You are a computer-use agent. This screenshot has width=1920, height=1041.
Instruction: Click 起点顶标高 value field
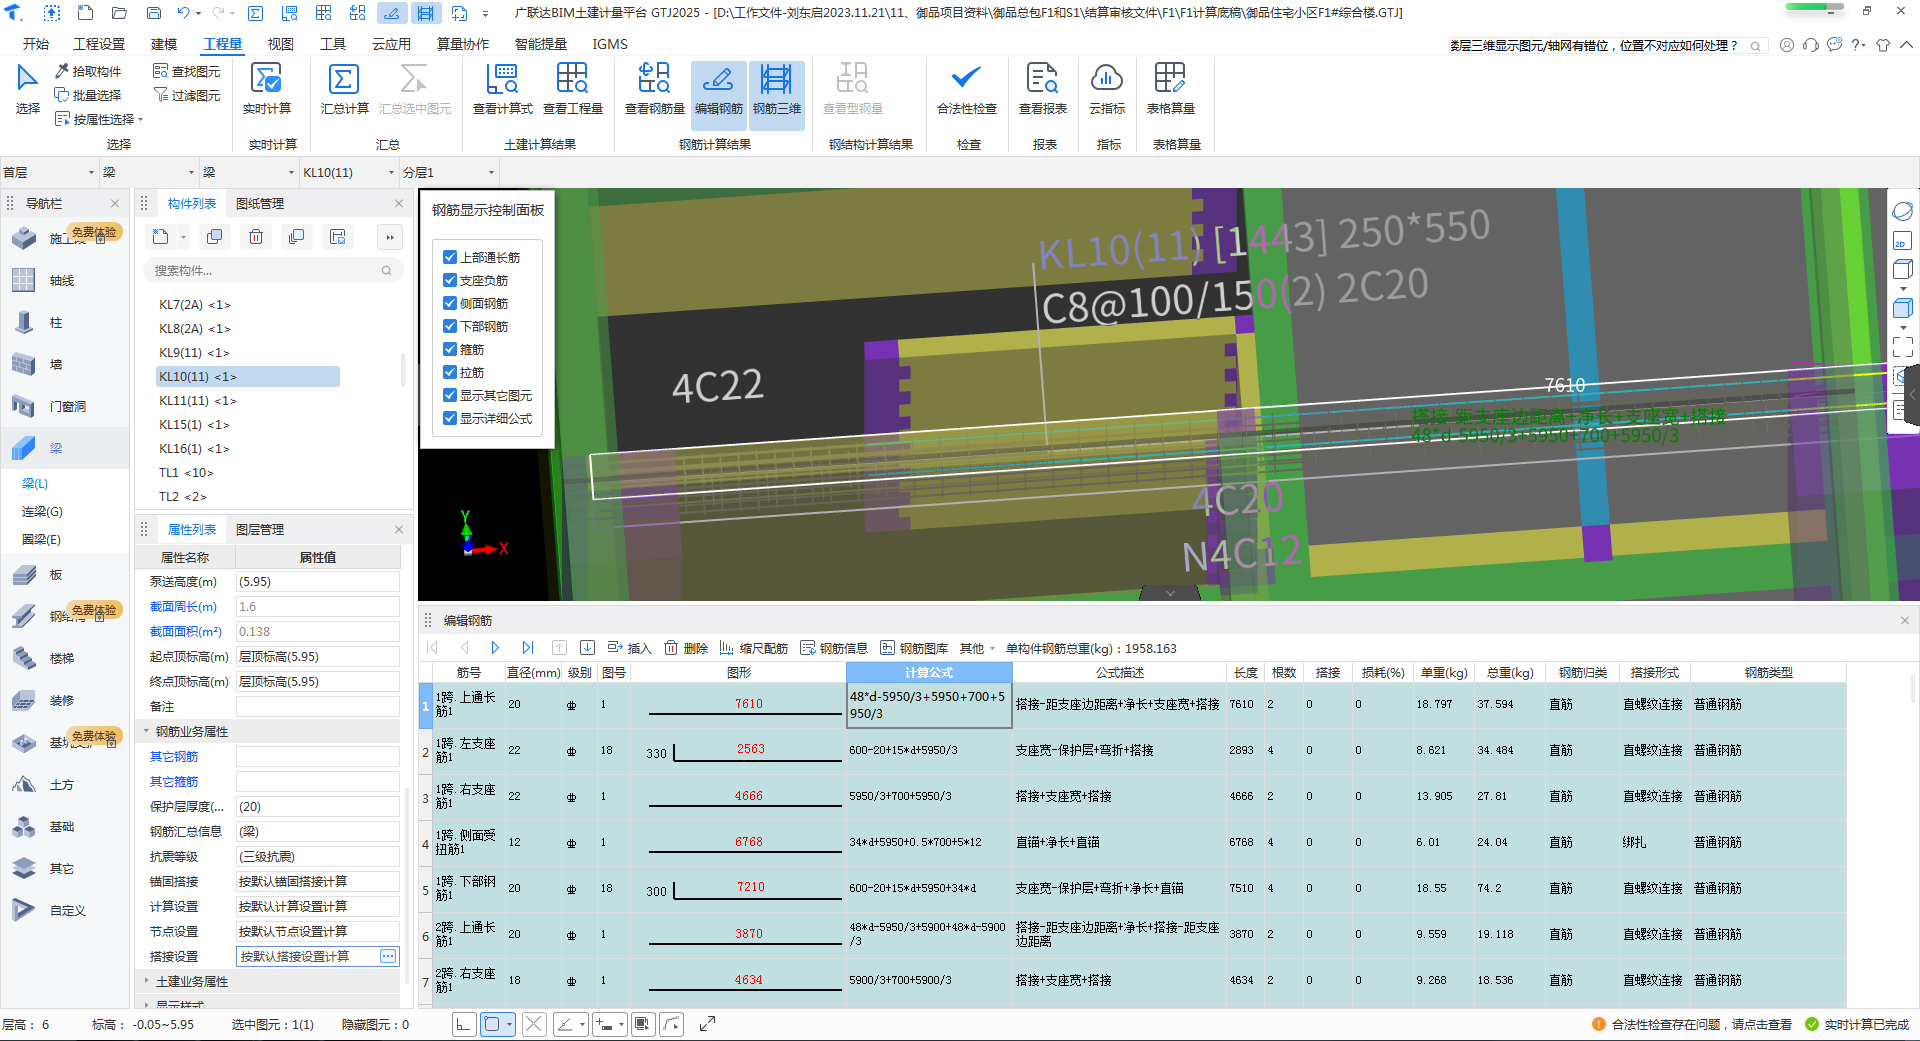tap(317, 656)
